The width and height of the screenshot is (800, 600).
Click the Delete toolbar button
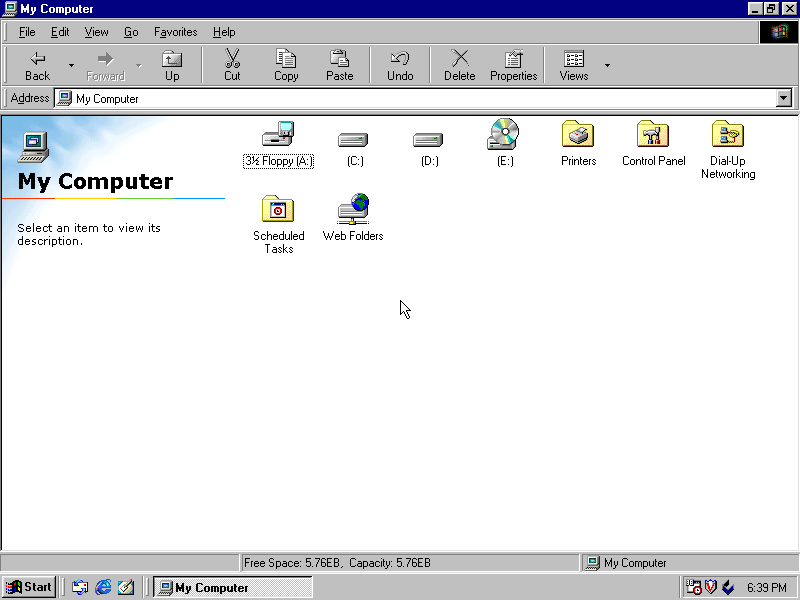point(460,66)
